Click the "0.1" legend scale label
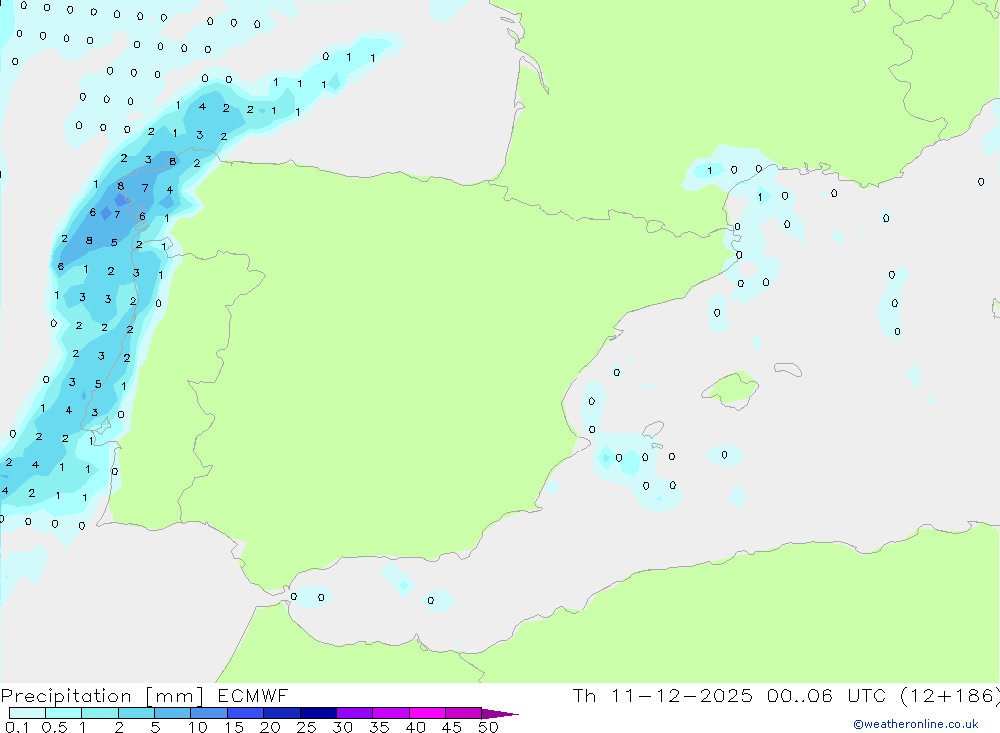This screenshot has width=1000, height=733. click(x=17, y=727)
